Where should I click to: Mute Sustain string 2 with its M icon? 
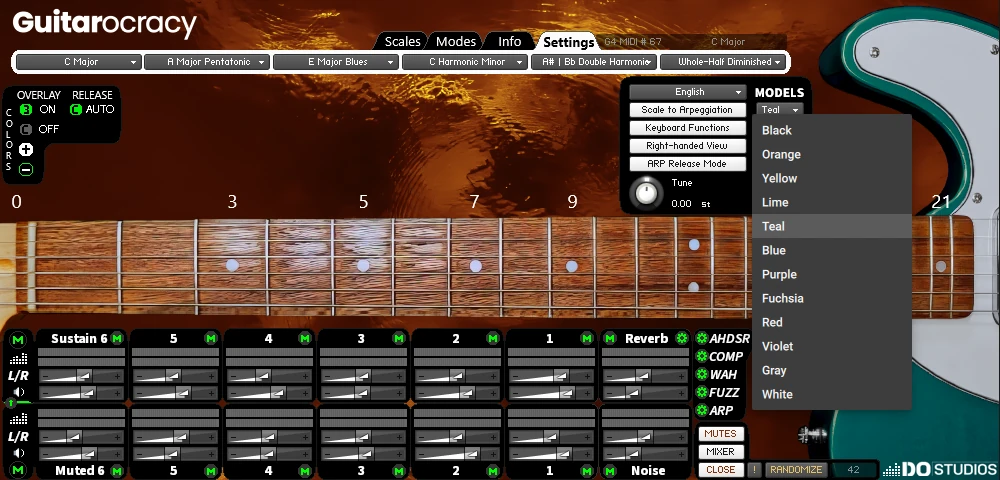[492, 338]
